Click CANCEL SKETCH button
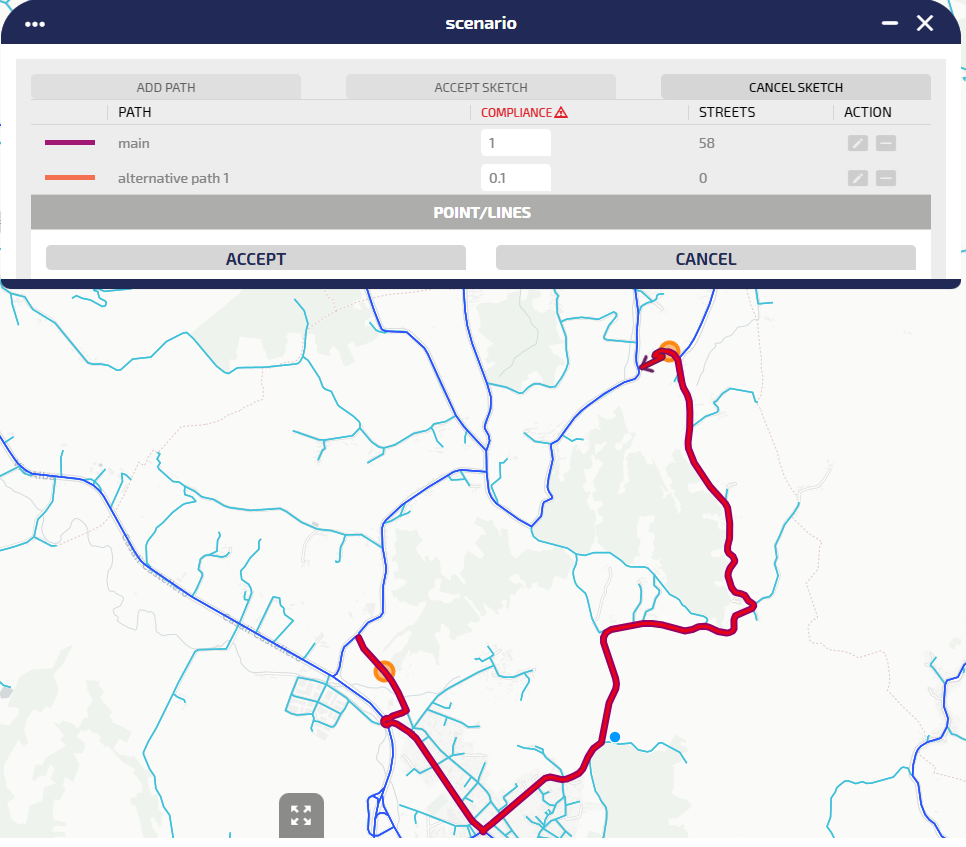The image size is (966, 847). tap(795, 87)
